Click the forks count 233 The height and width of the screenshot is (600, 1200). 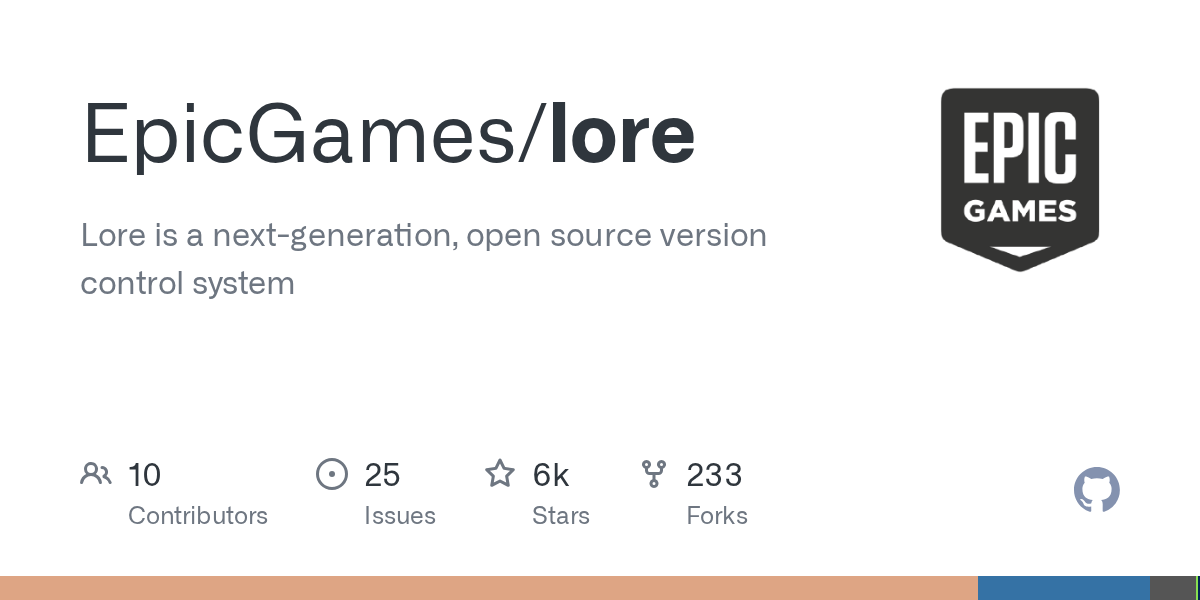714,475
